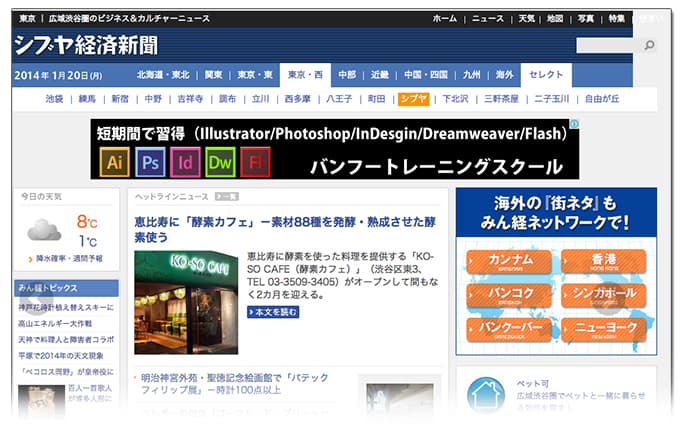Click the Illustrator Ai icon in banner
The image size is (690, 444).
(x=114, y=162)
